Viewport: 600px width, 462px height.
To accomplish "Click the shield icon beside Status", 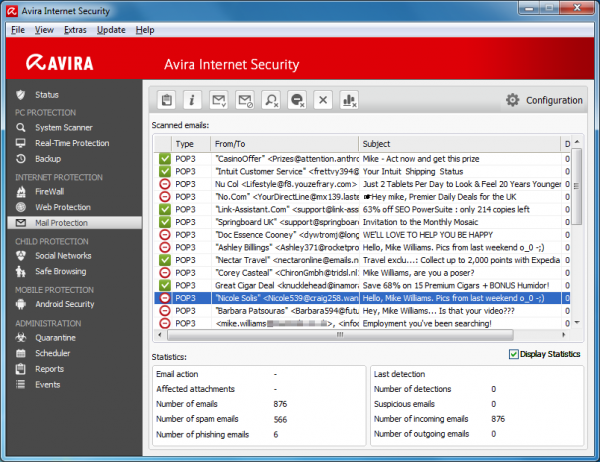I will click(21, 95).
